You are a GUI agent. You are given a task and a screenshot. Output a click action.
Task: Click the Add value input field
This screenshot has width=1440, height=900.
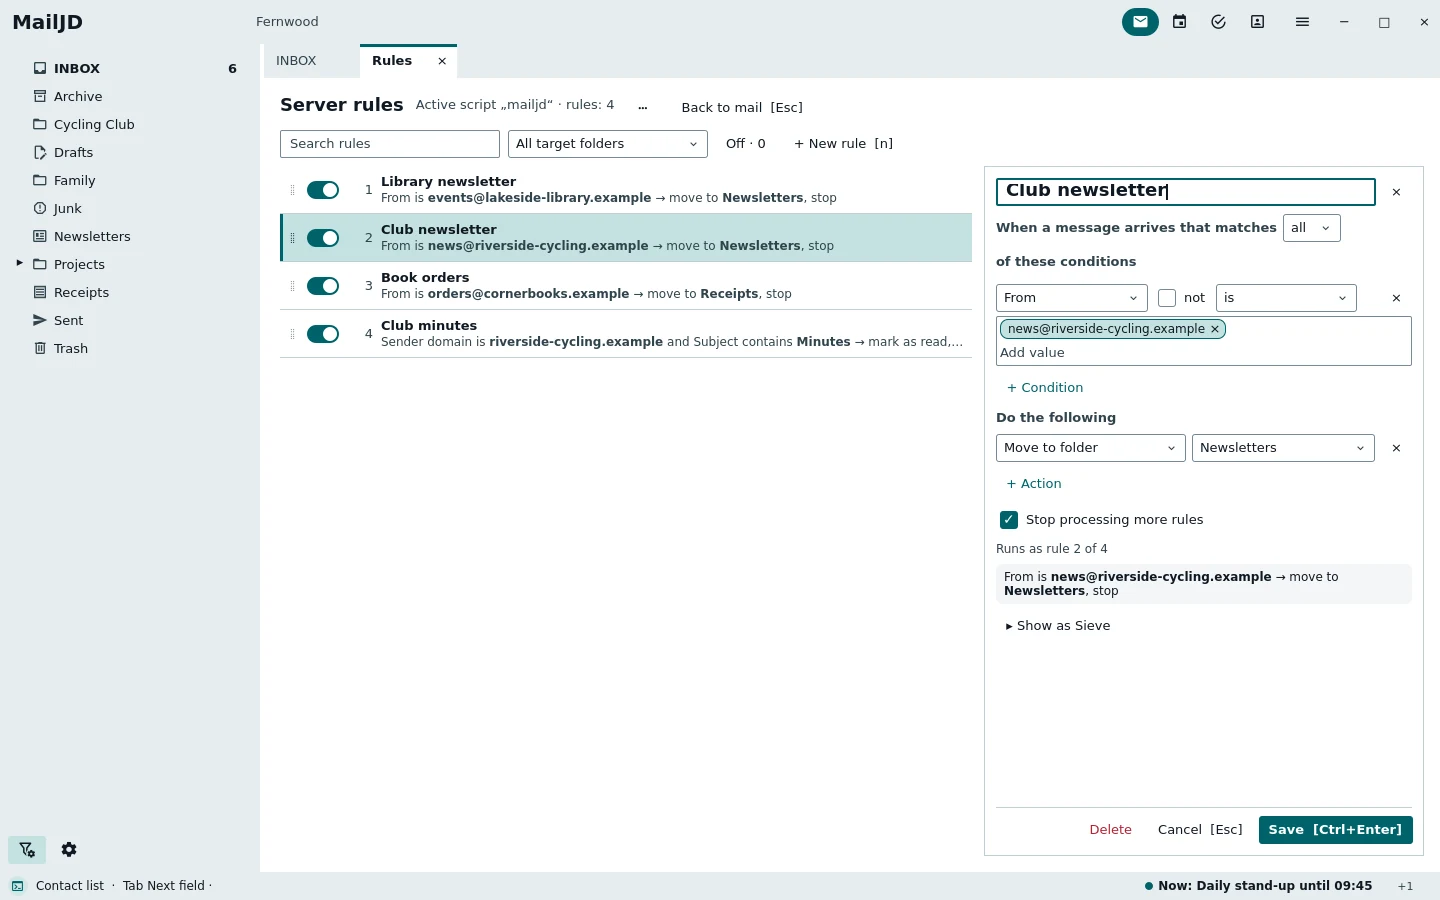(1204, 353)
